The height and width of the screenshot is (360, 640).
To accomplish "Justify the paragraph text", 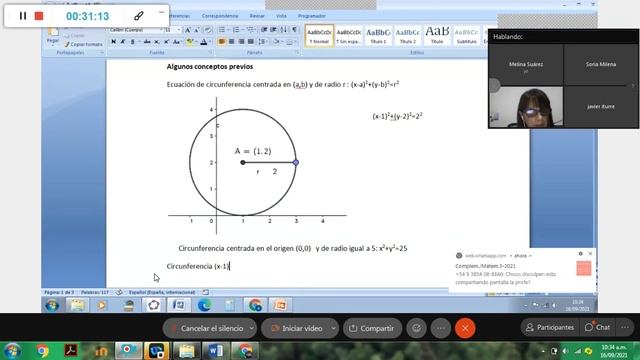I will [x=251, y=42].
